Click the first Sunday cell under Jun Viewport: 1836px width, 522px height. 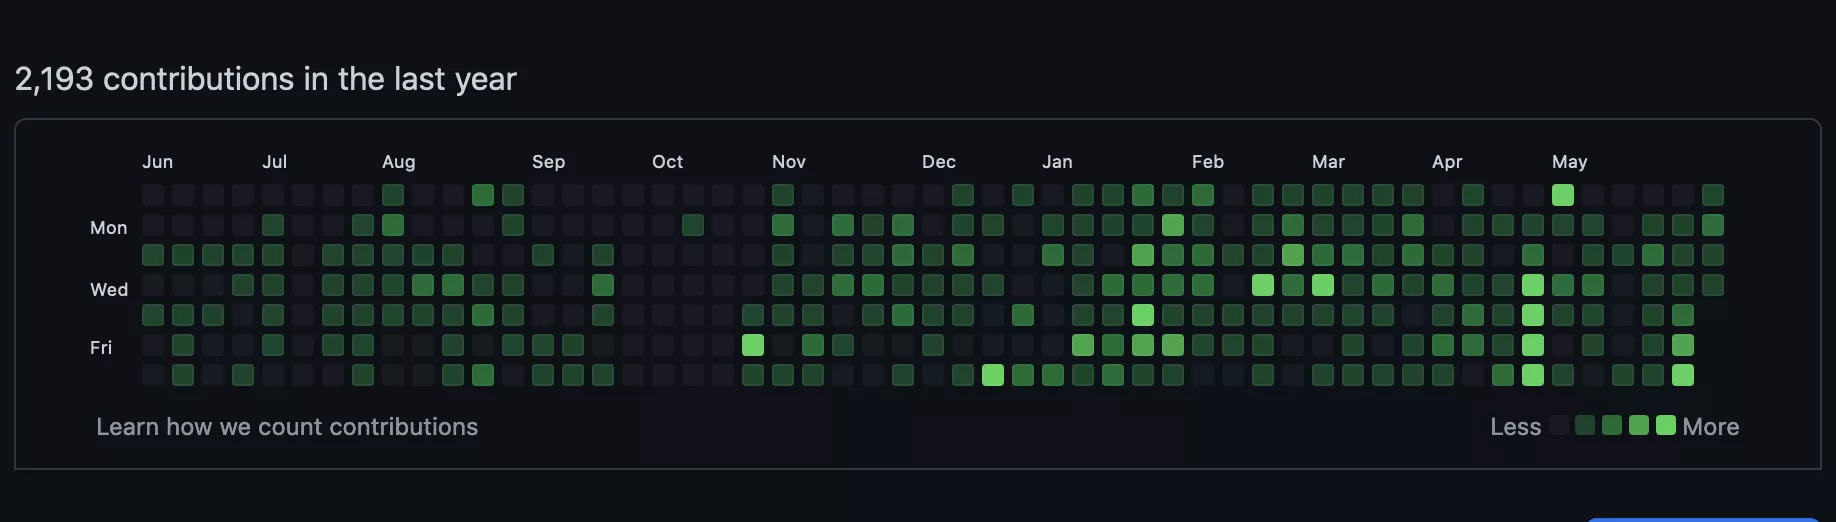click(153, 195)
